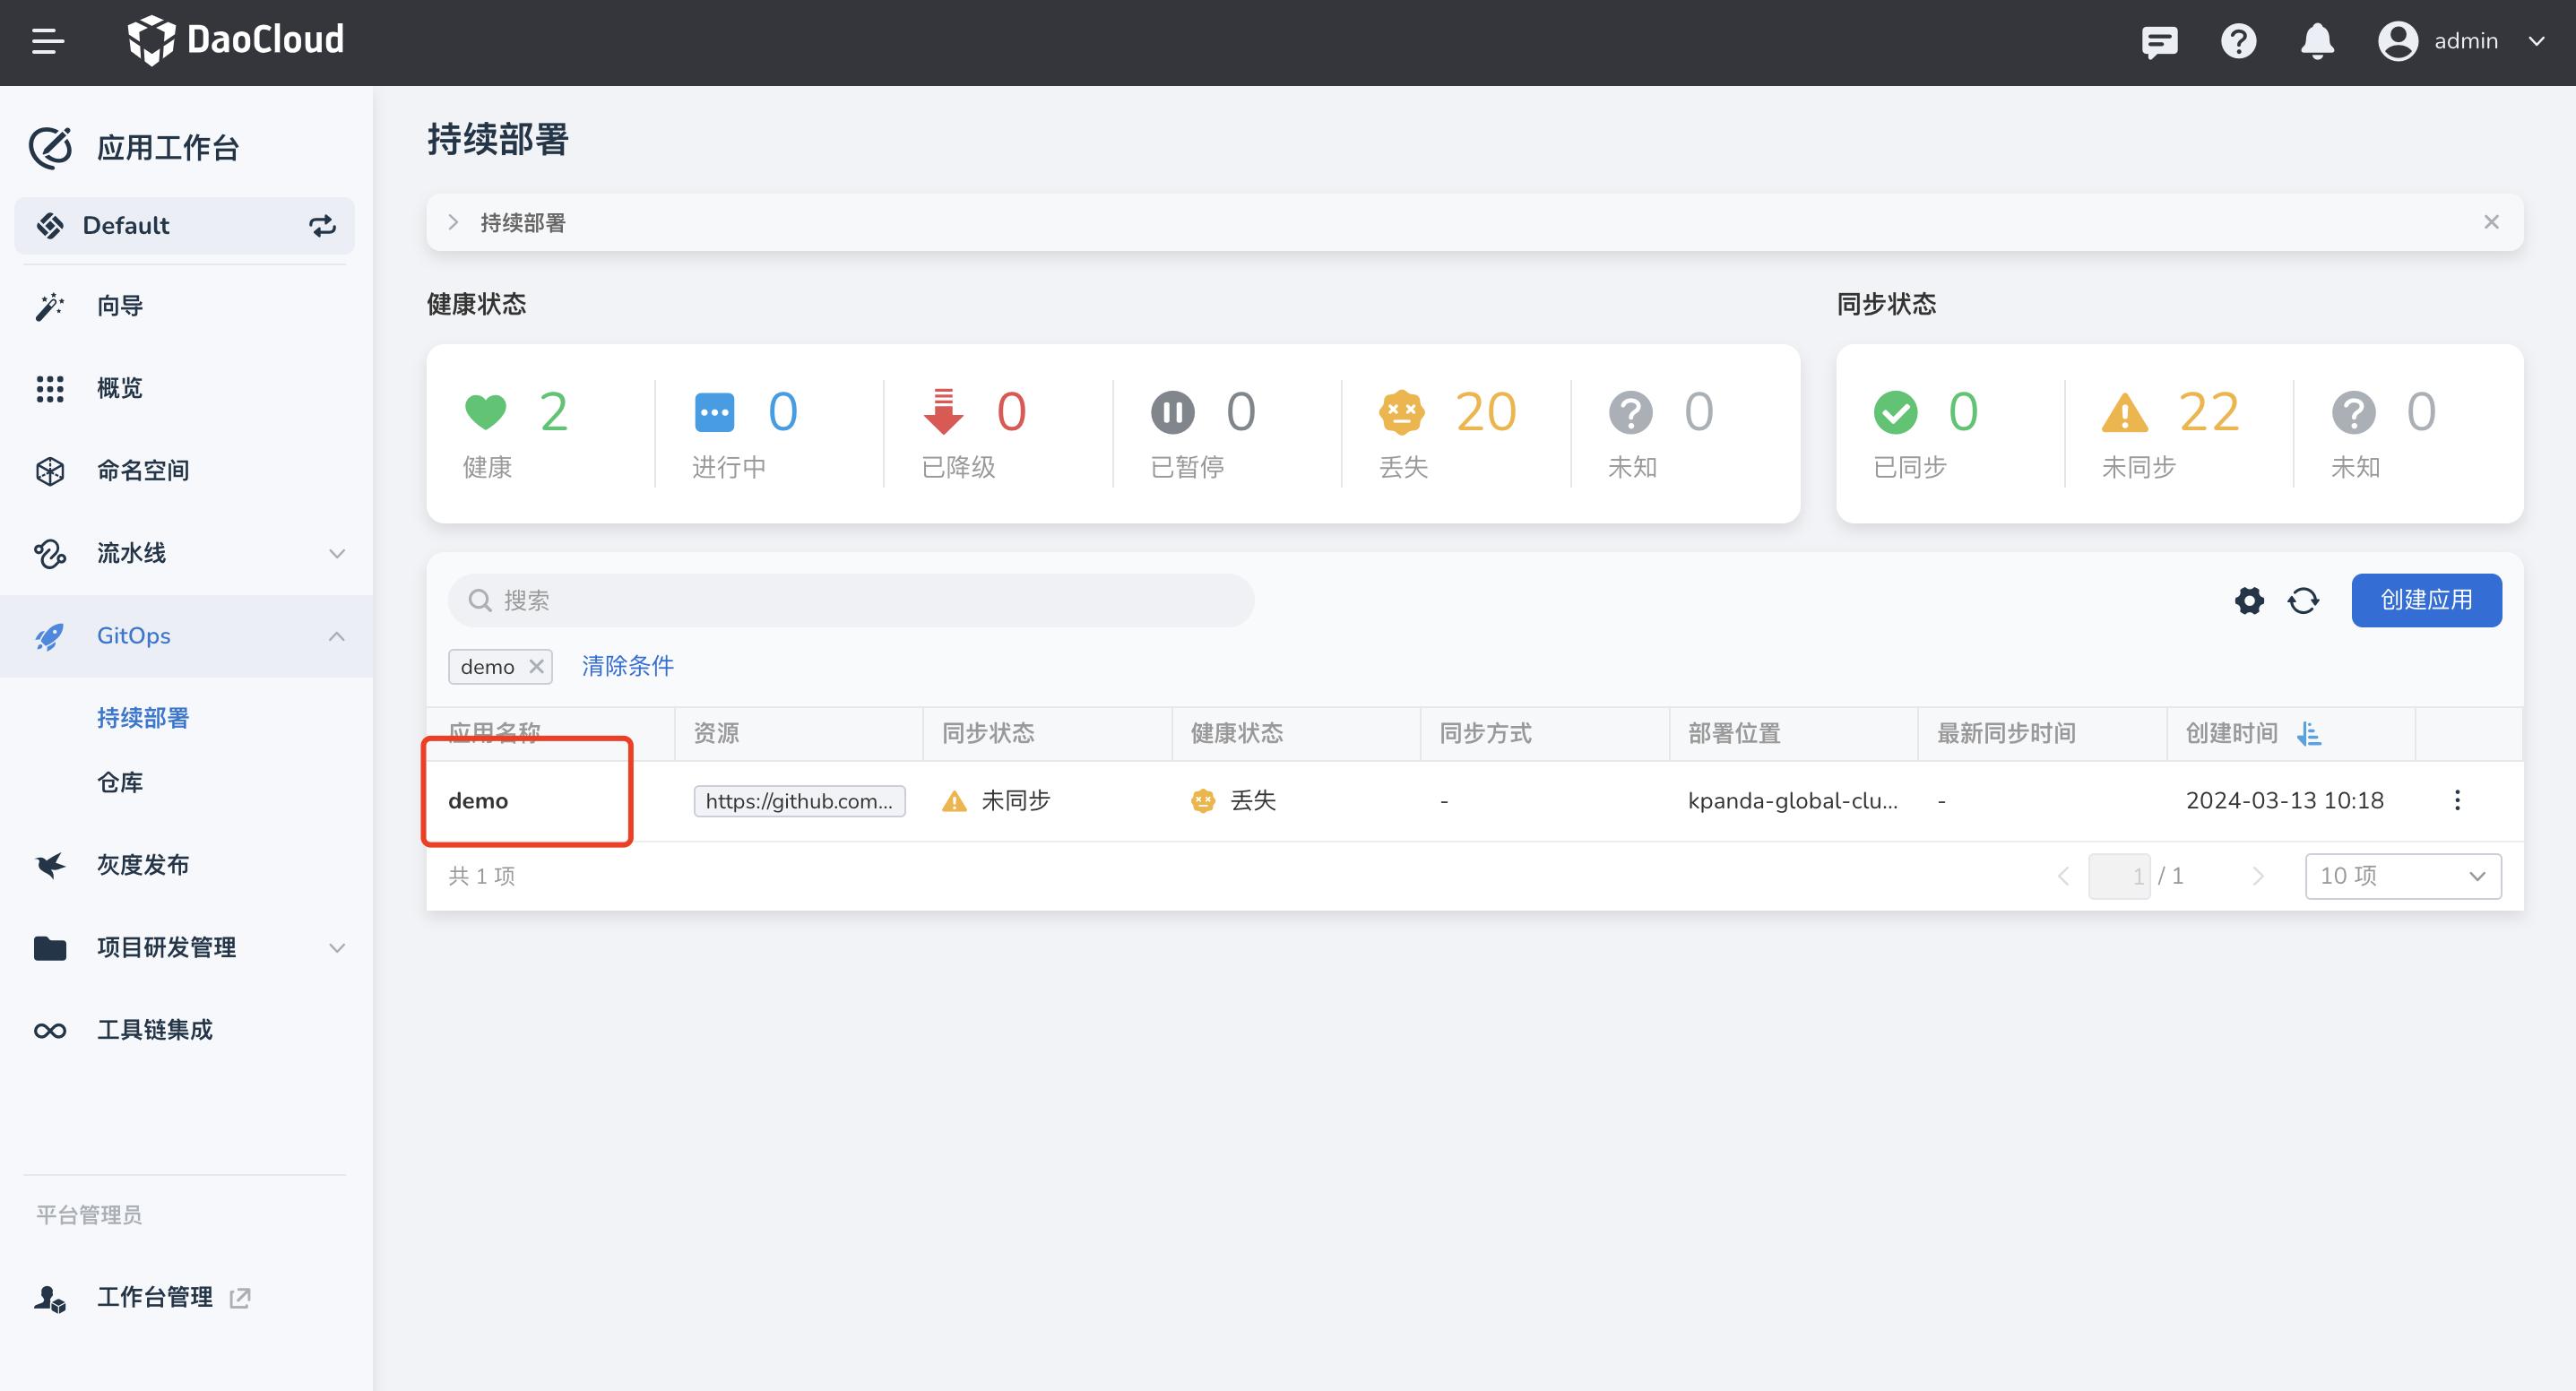Sort by creation time icon
The height and width of the screenshot is (1391, 2576).
point(2309,734)
